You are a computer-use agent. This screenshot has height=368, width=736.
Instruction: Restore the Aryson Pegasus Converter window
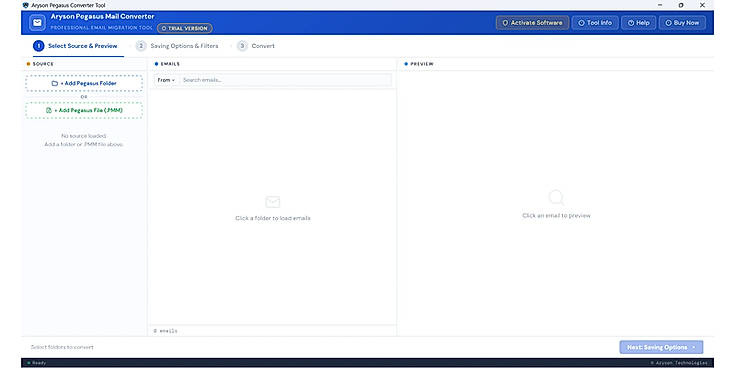[681, 5]
